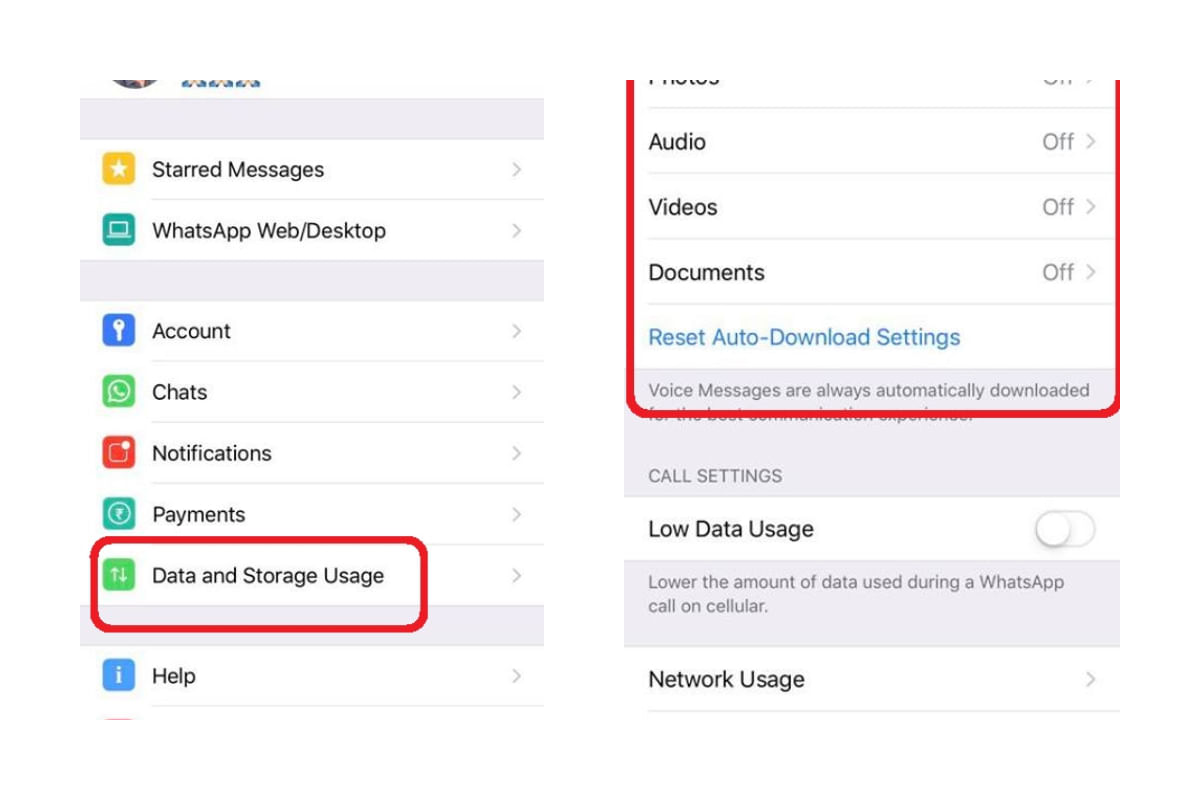Click the Payments rupee icon
1200x800 pixels.
pyautogui.click(x=118, y=514)
